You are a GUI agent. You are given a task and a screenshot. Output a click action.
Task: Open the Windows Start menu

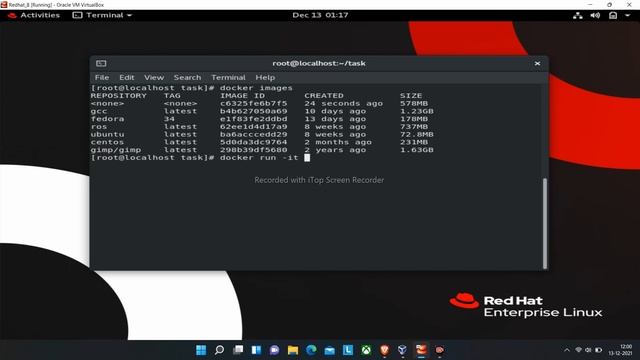pos(201,350)
